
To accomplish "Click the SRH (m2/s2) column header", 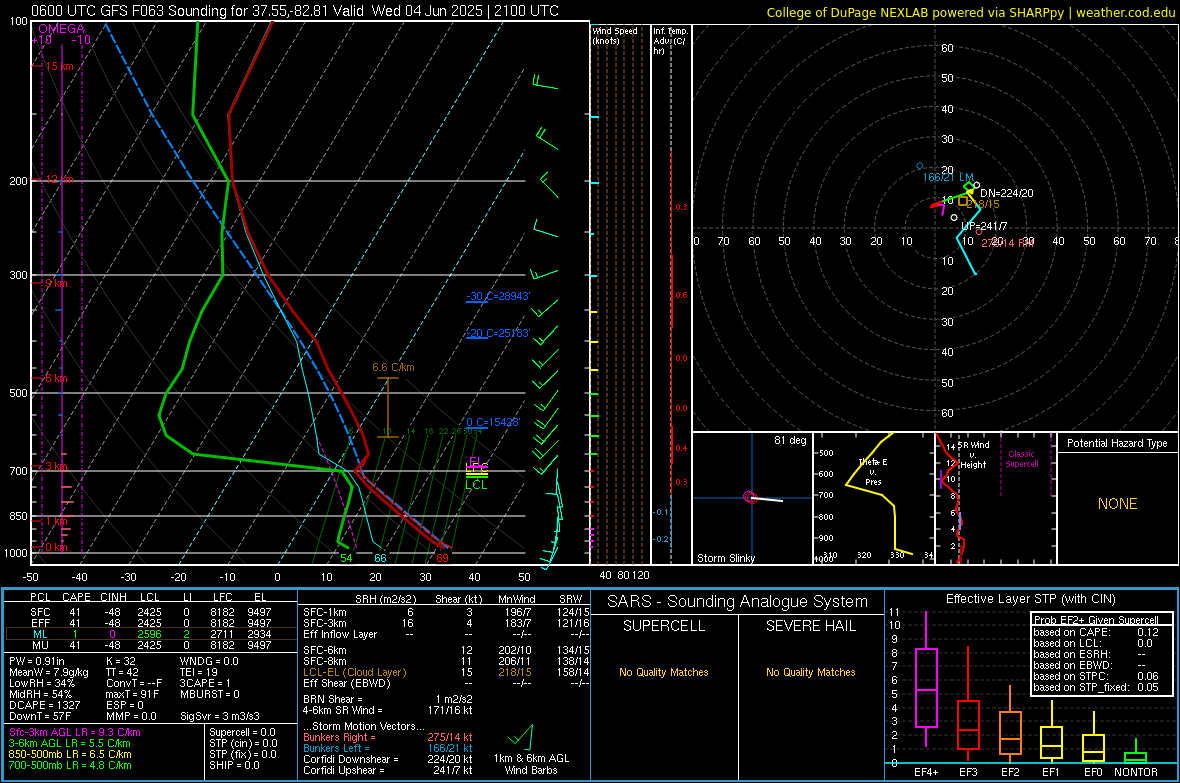I will [x=385, y=599].
